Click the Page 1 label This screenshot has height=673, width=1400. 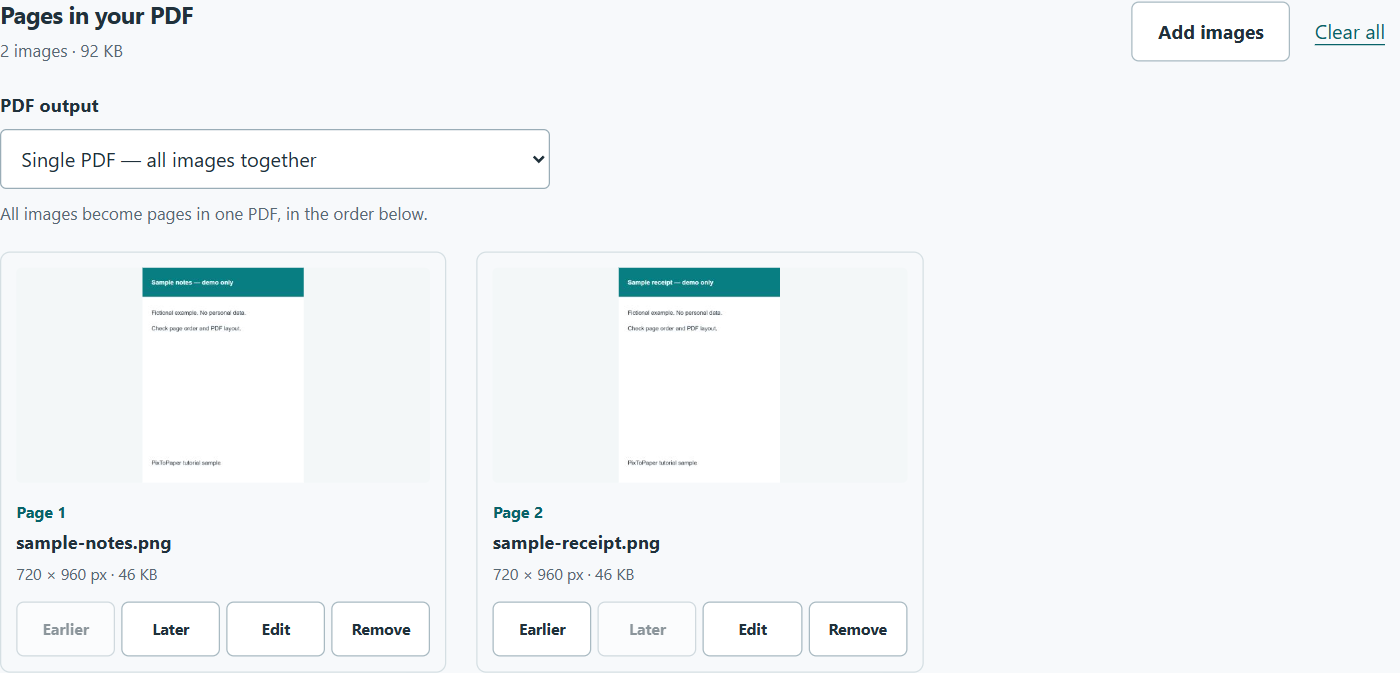[41, 513]
